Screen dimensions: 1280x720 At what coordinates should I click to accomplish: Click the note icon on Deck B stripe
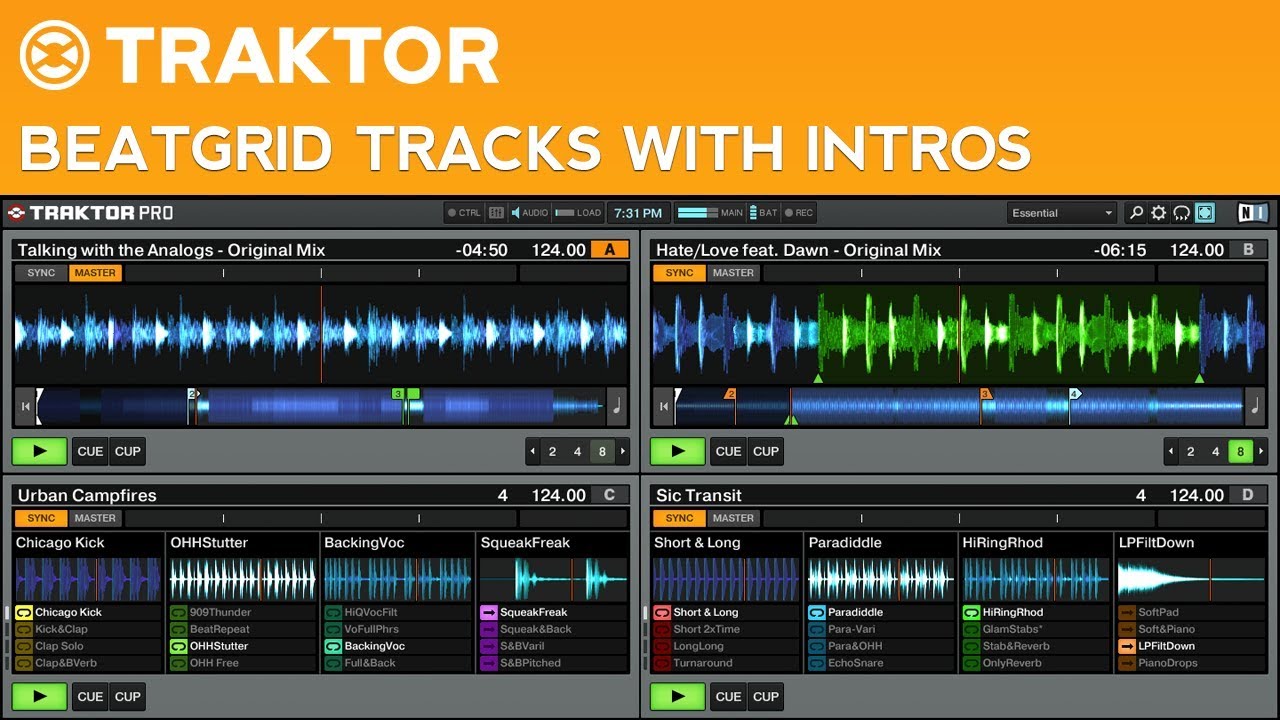(1255, 407)
